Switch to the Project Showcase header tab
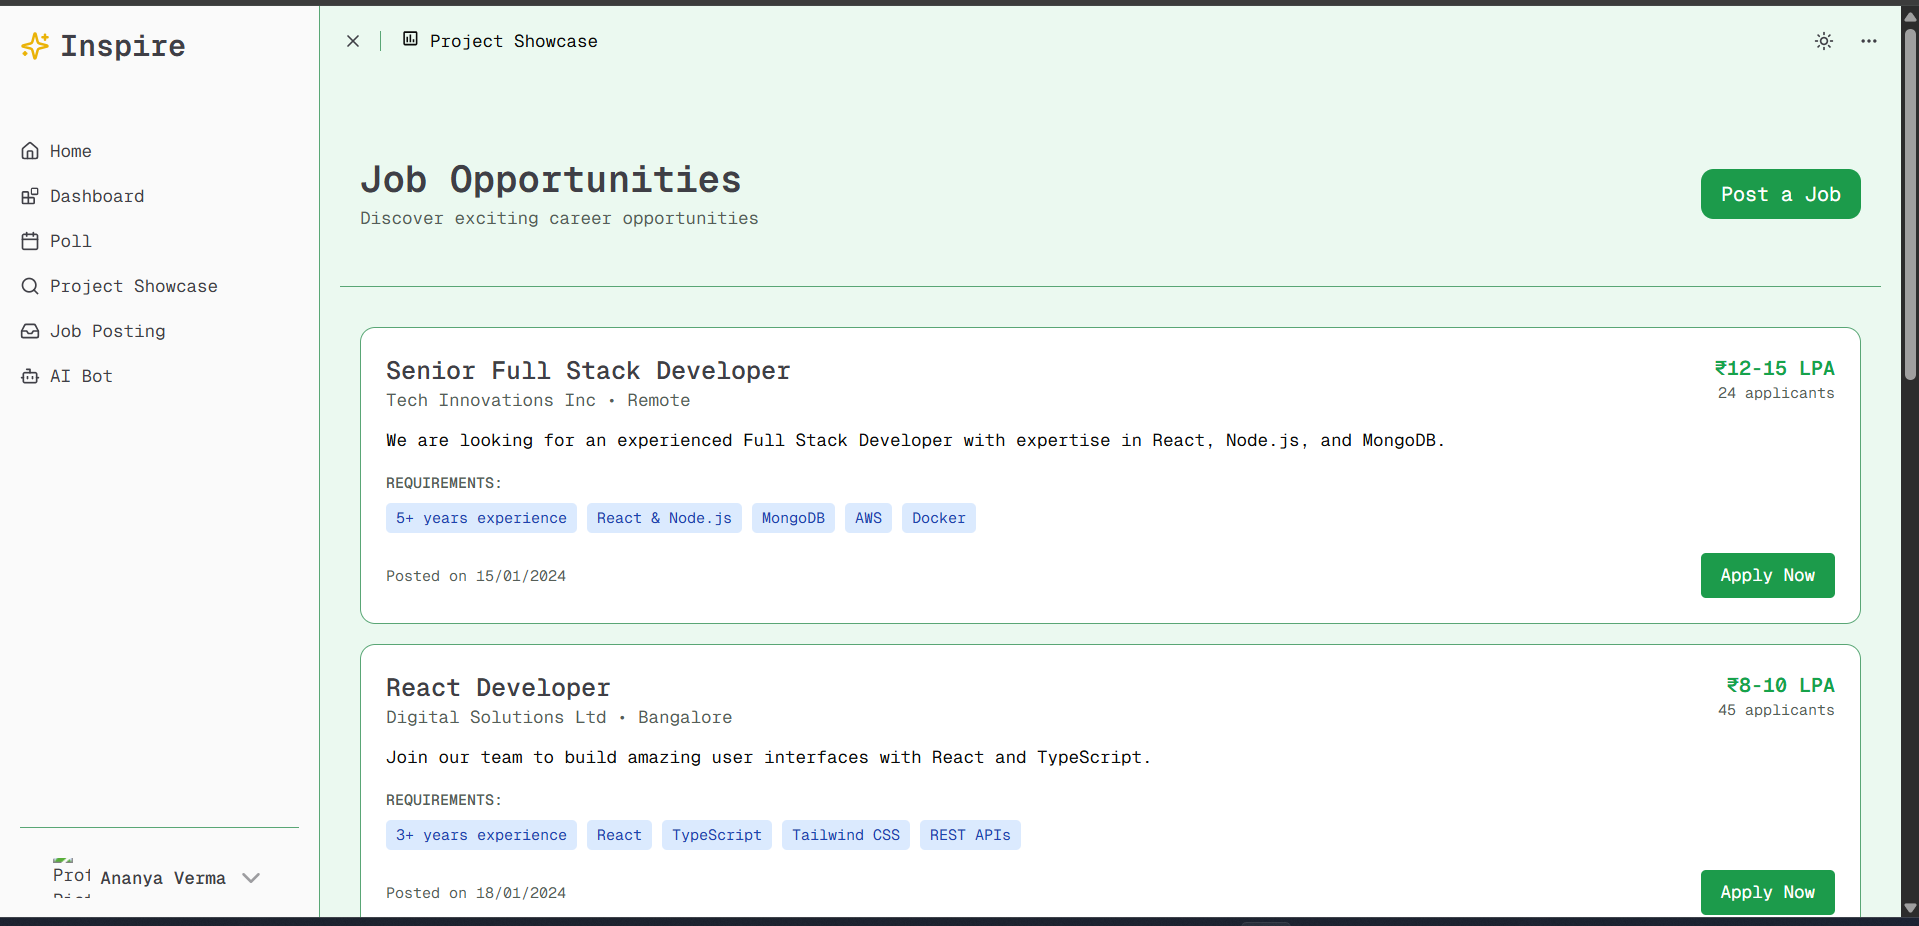1919x926 pixels. coord(513,41)
